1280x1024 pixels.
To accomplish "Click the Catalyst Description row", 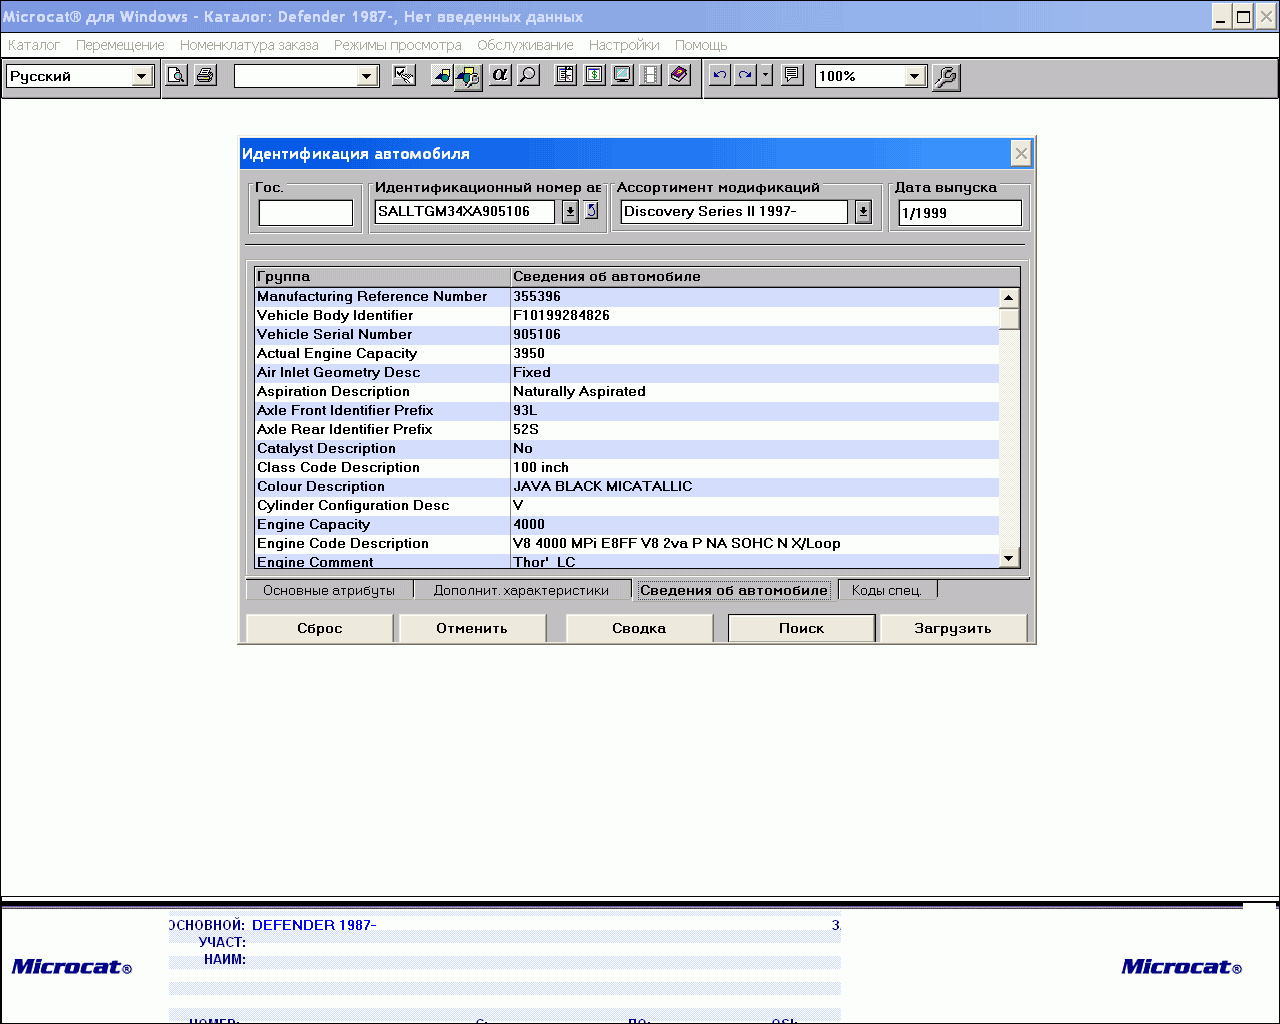I will (x=627, y=448).
